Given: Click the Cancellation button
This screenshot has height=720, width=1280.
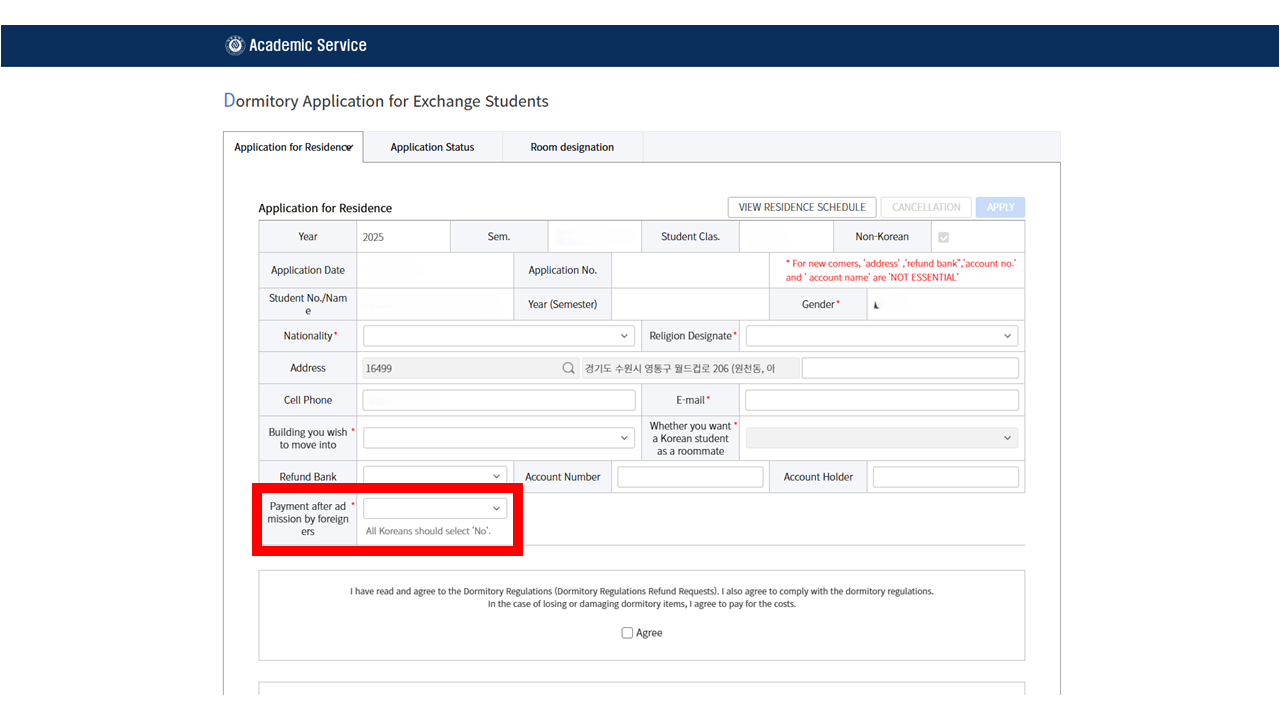Looking at the screenshot, I should 925,207.
